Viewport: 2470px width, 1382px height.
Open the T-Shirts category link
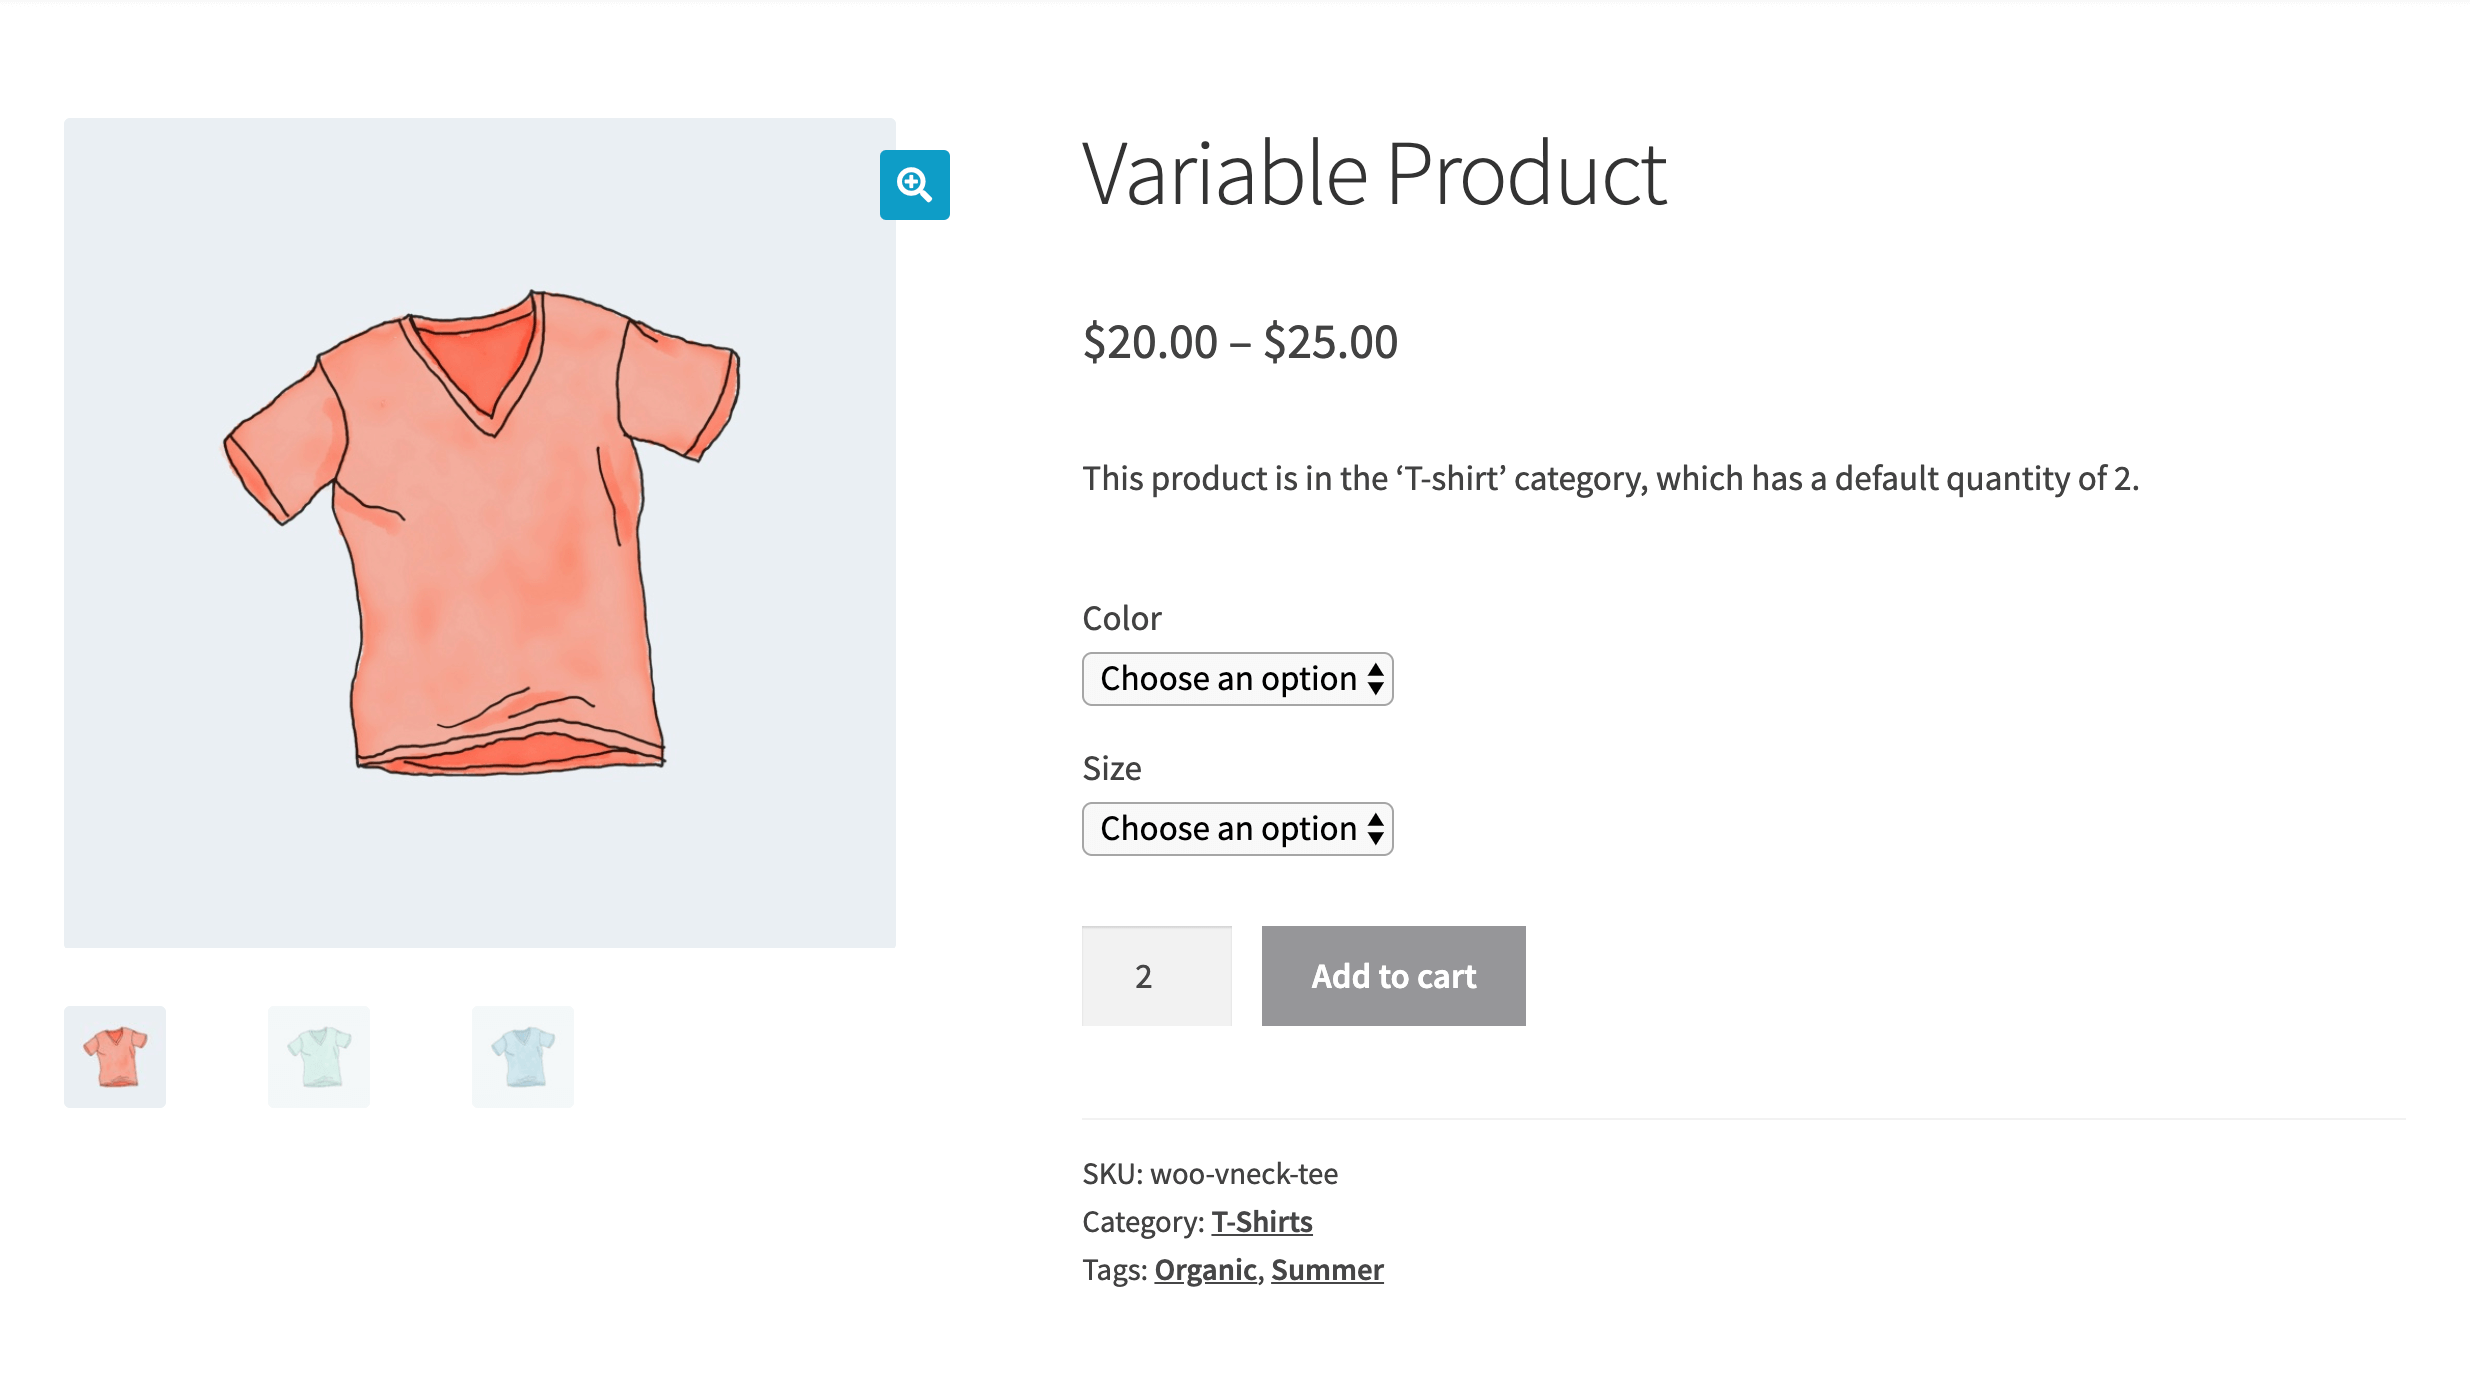click(1262, 1221)
